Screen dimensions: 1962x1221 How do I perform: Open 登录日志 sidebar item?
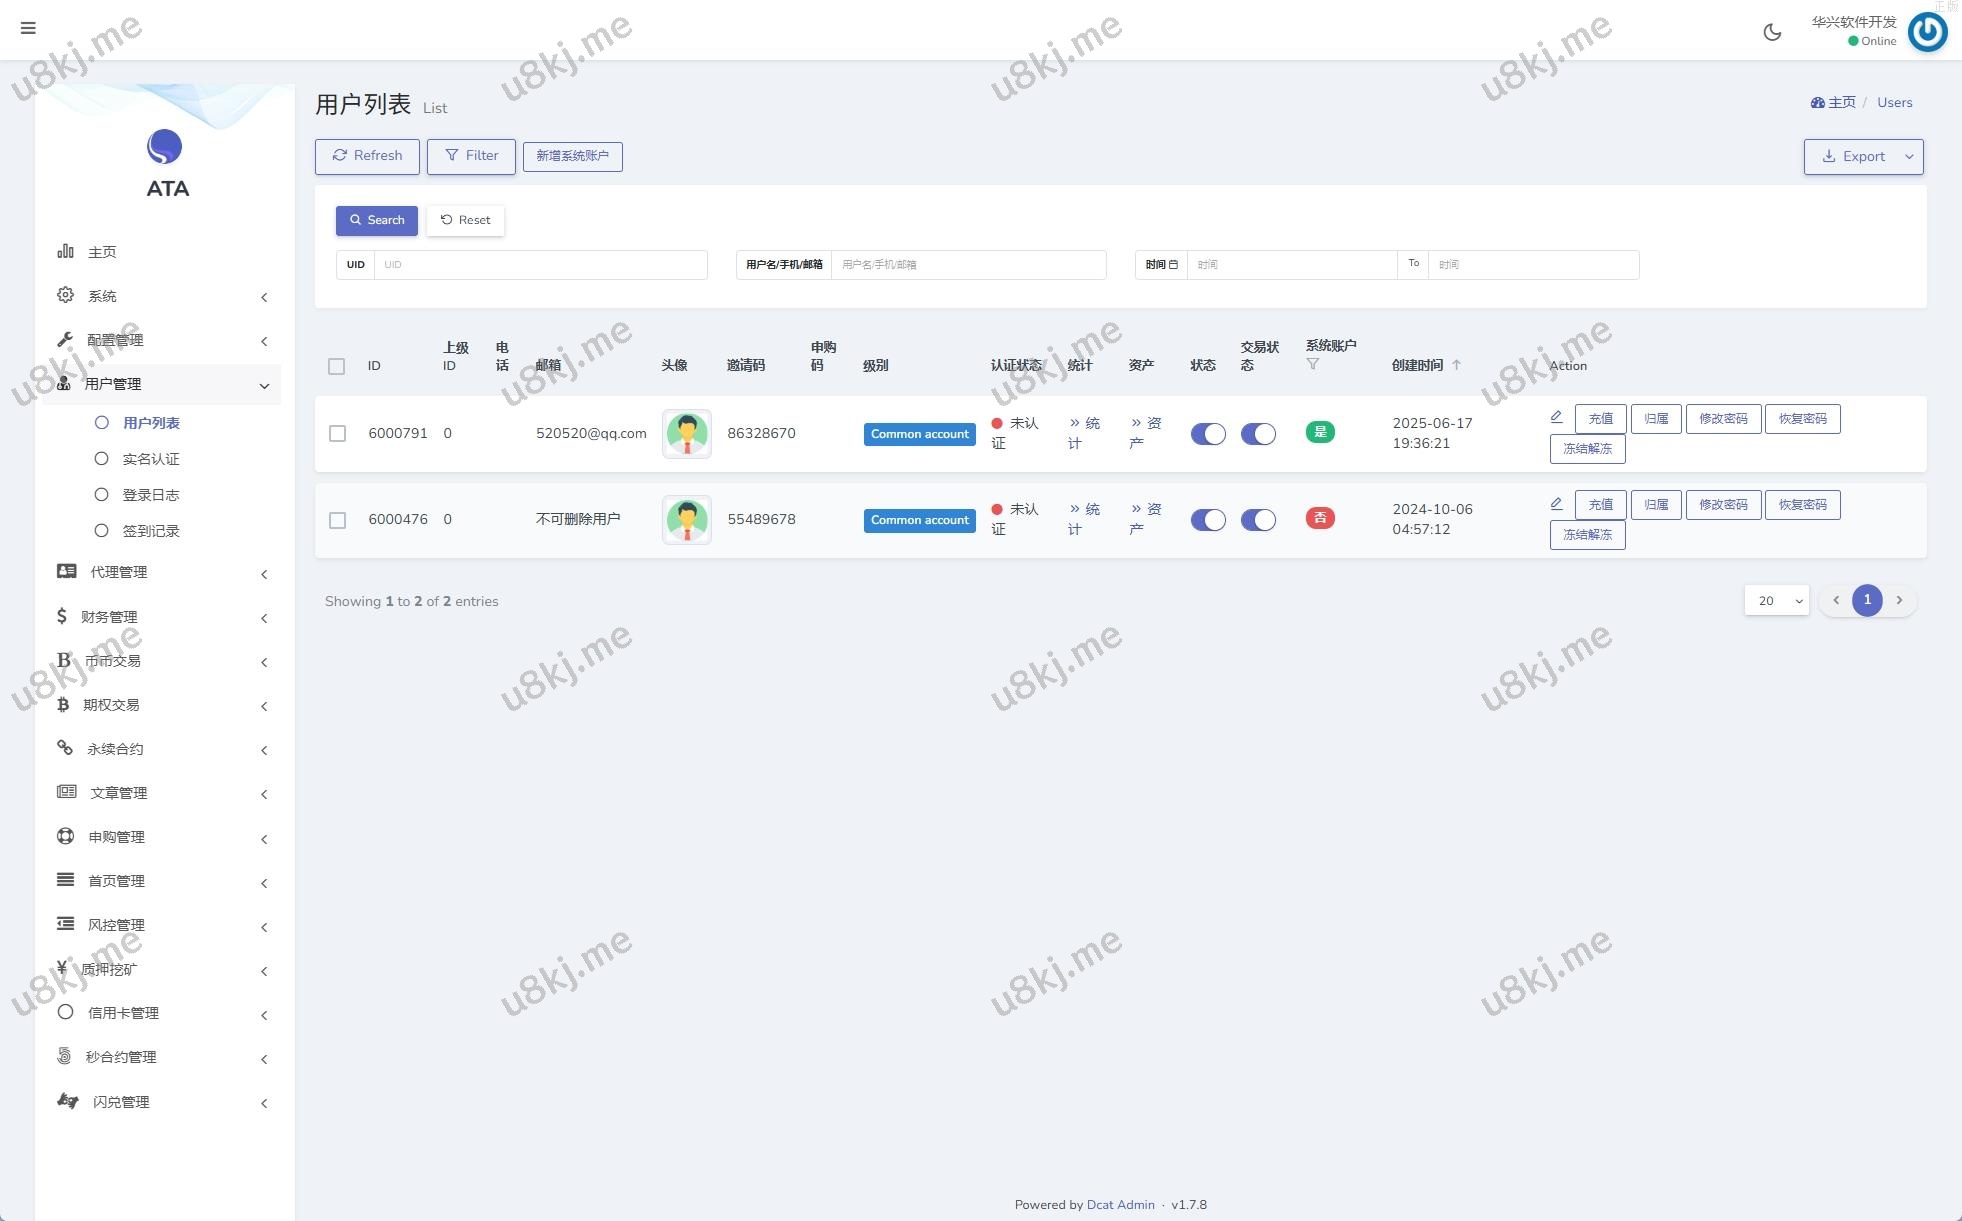[x=151, y=495]
